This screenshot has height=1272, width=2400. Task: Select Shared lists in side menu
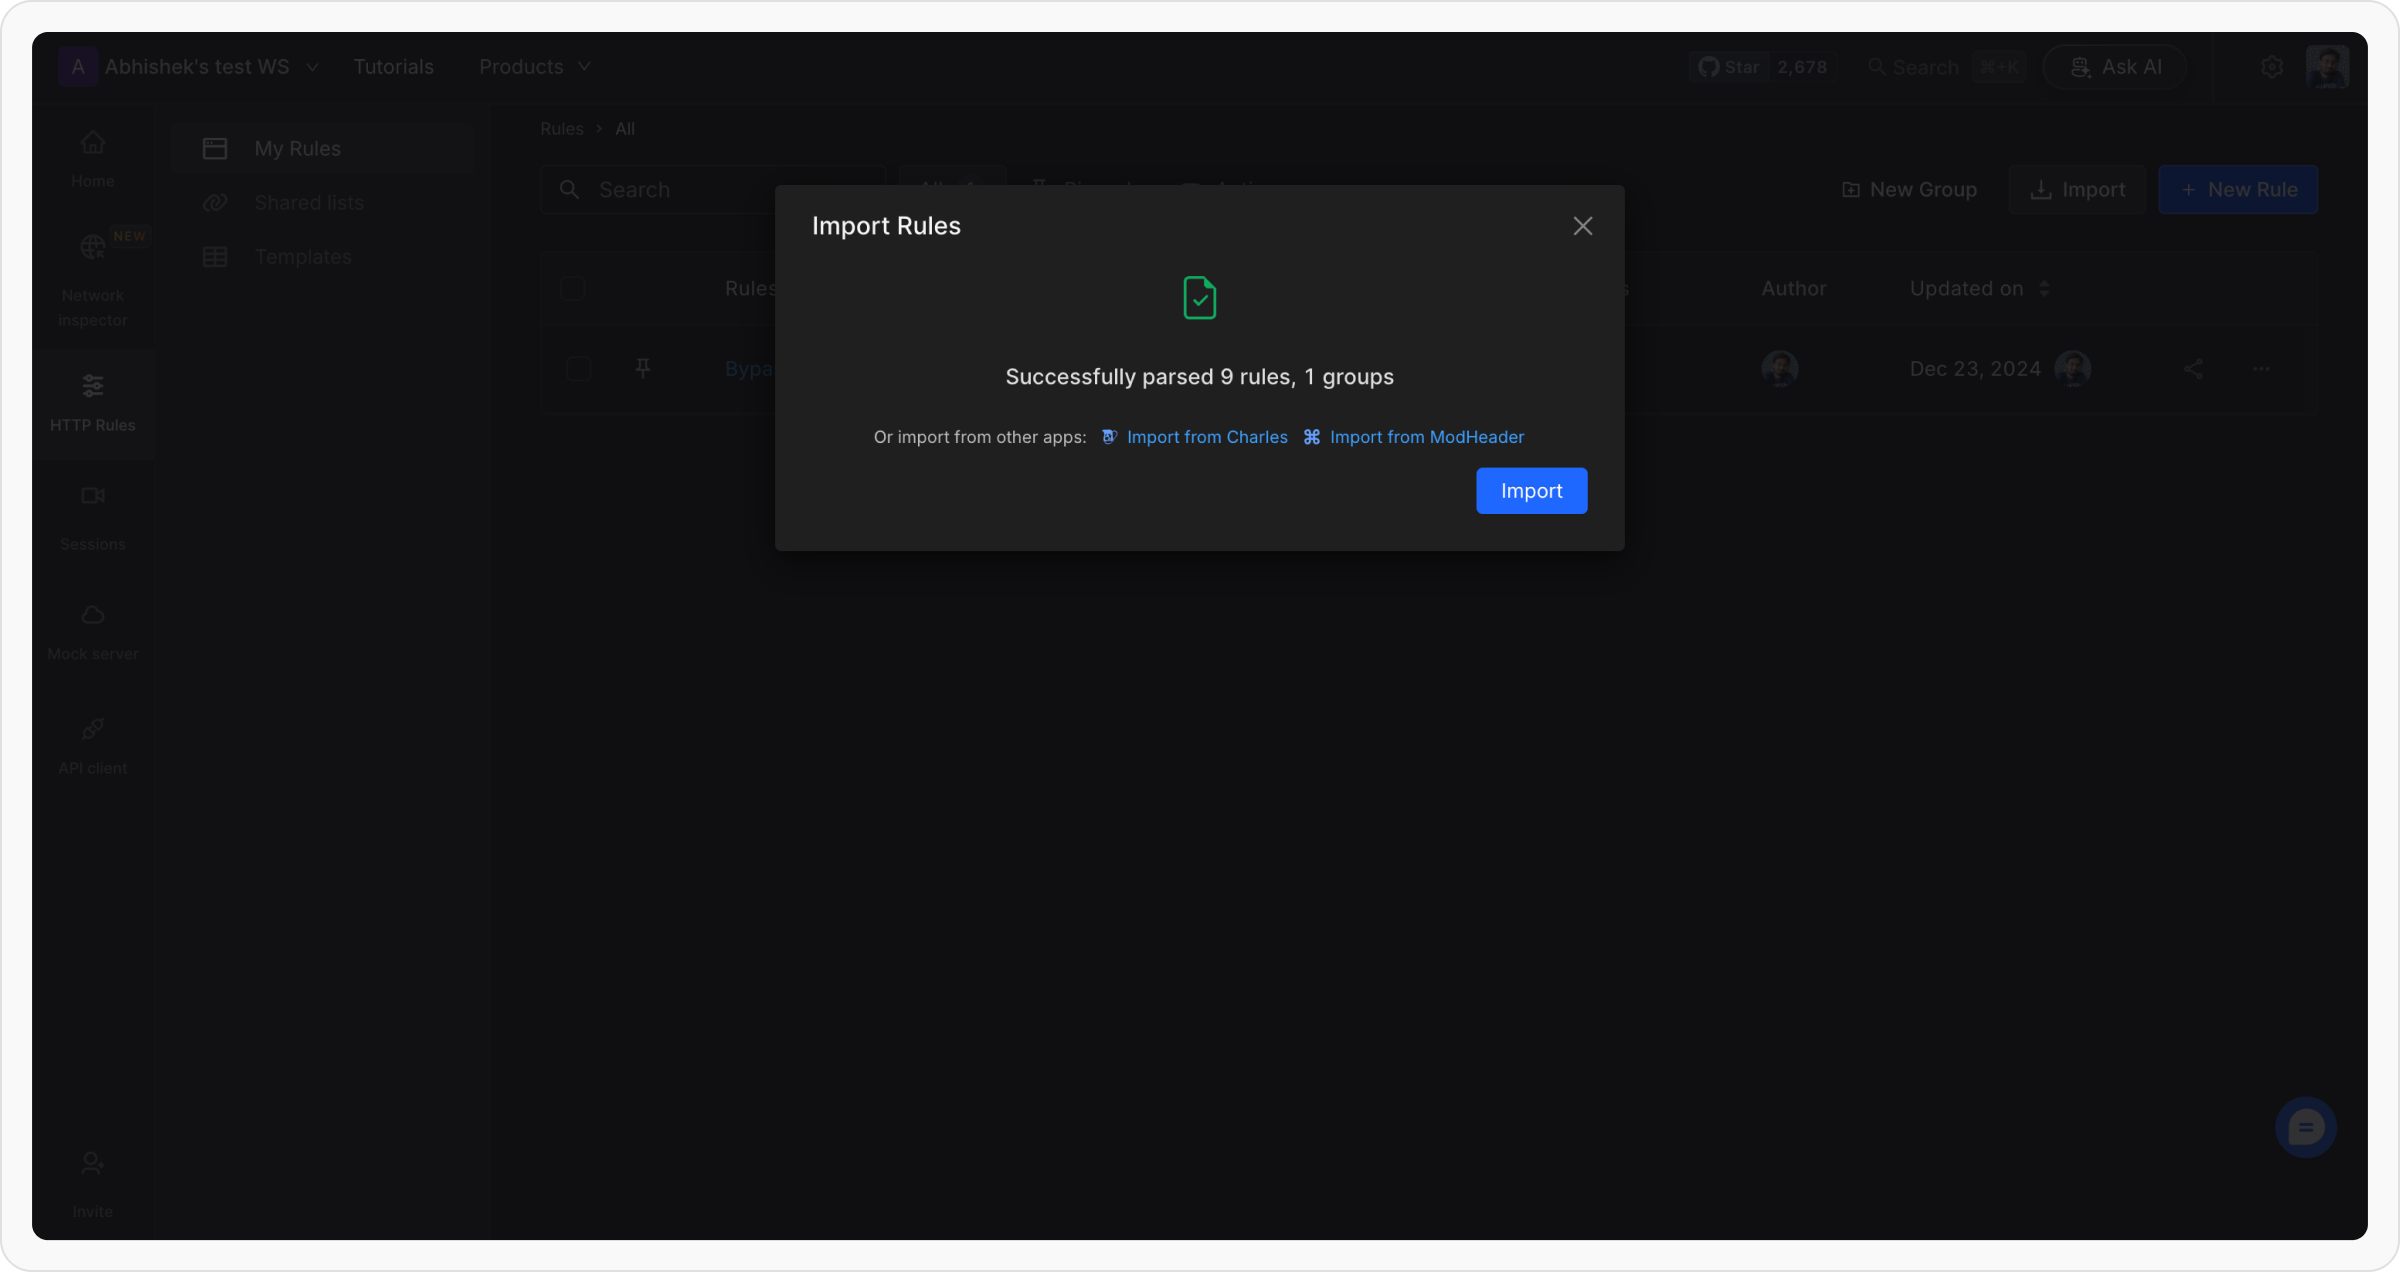click(x=308, y=203)
